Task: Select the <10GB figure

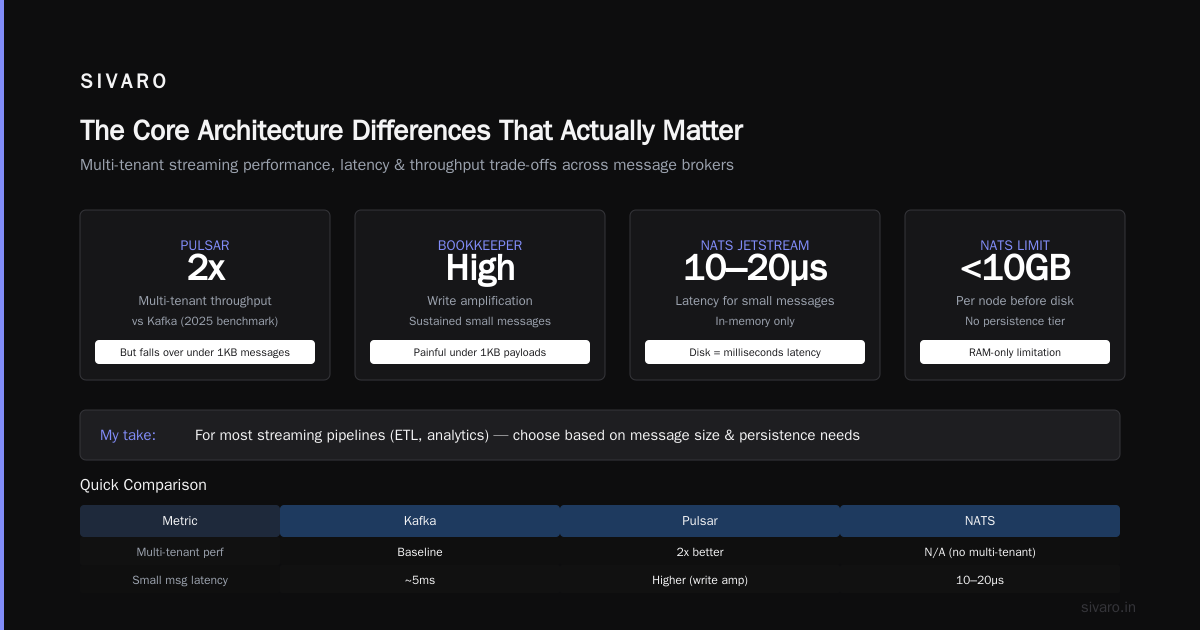Action: (x=1015, y=268)
